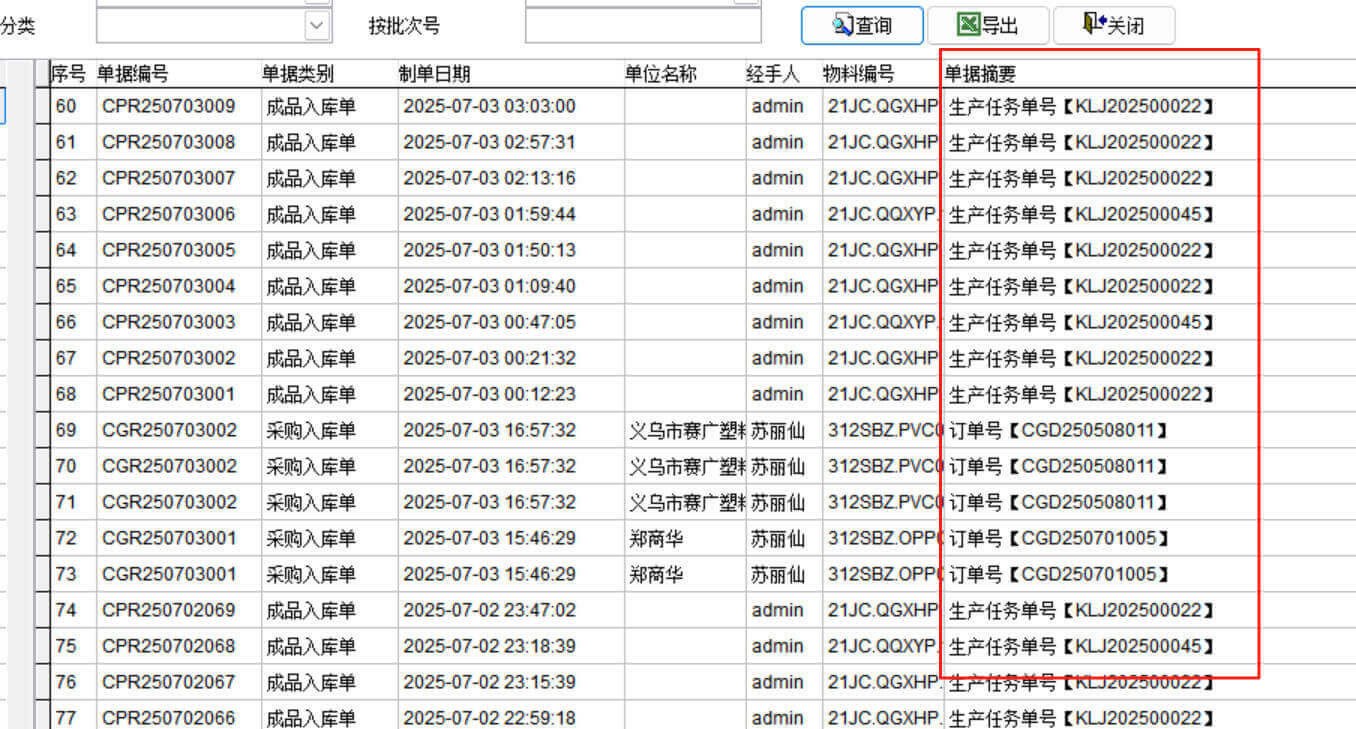The width and height of the screenshot is (1356, 729).
Task: Sort by the 制单日期 column header
Action: pyautogui.click(x=434, y=74)
